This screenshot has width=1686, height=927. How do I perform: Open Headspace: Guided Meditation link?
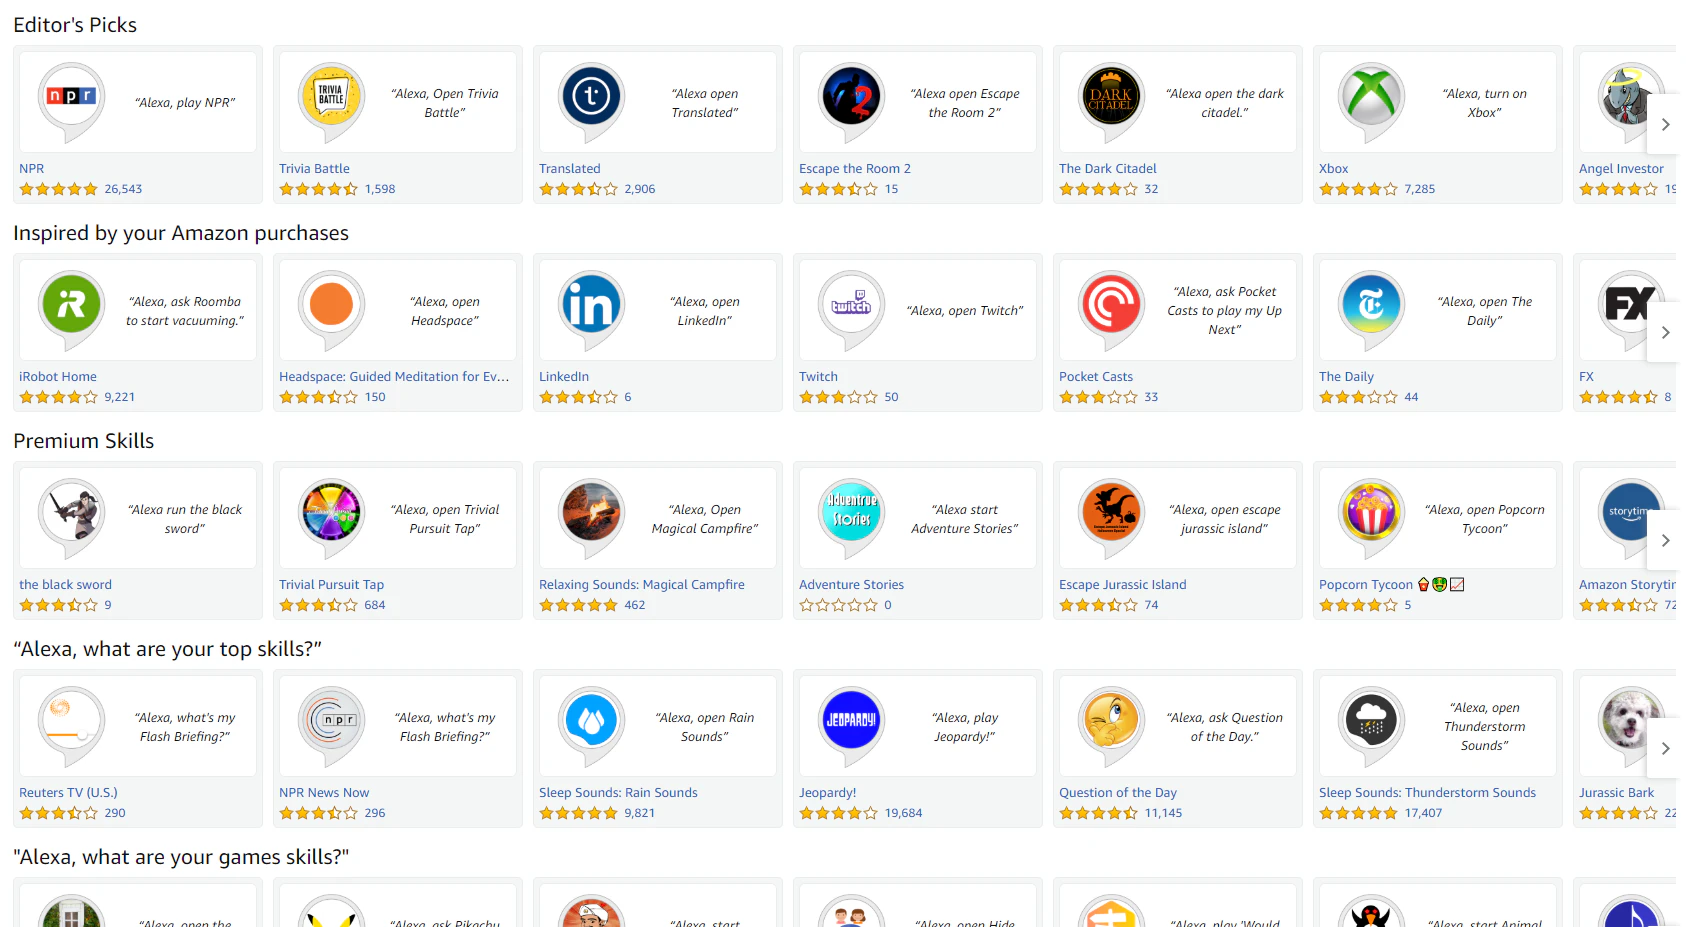point(394,377)
